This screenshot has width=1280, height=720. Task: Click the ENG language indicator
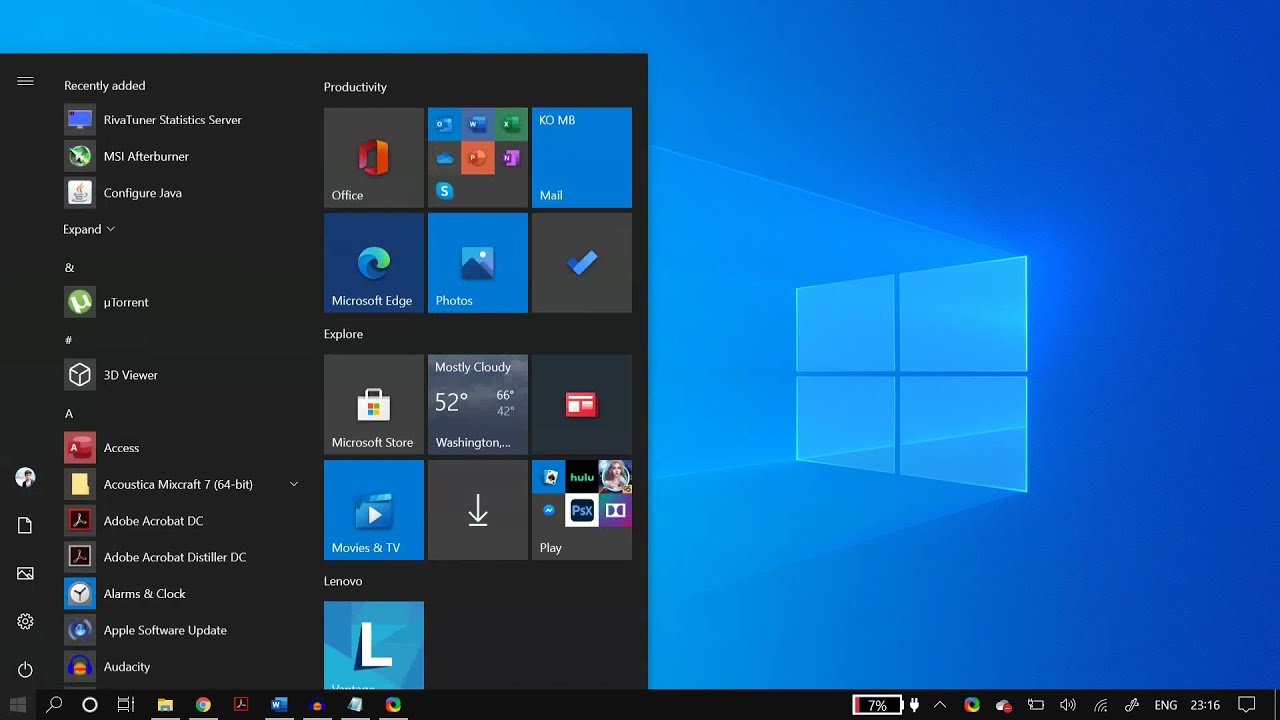[1166, 705]
